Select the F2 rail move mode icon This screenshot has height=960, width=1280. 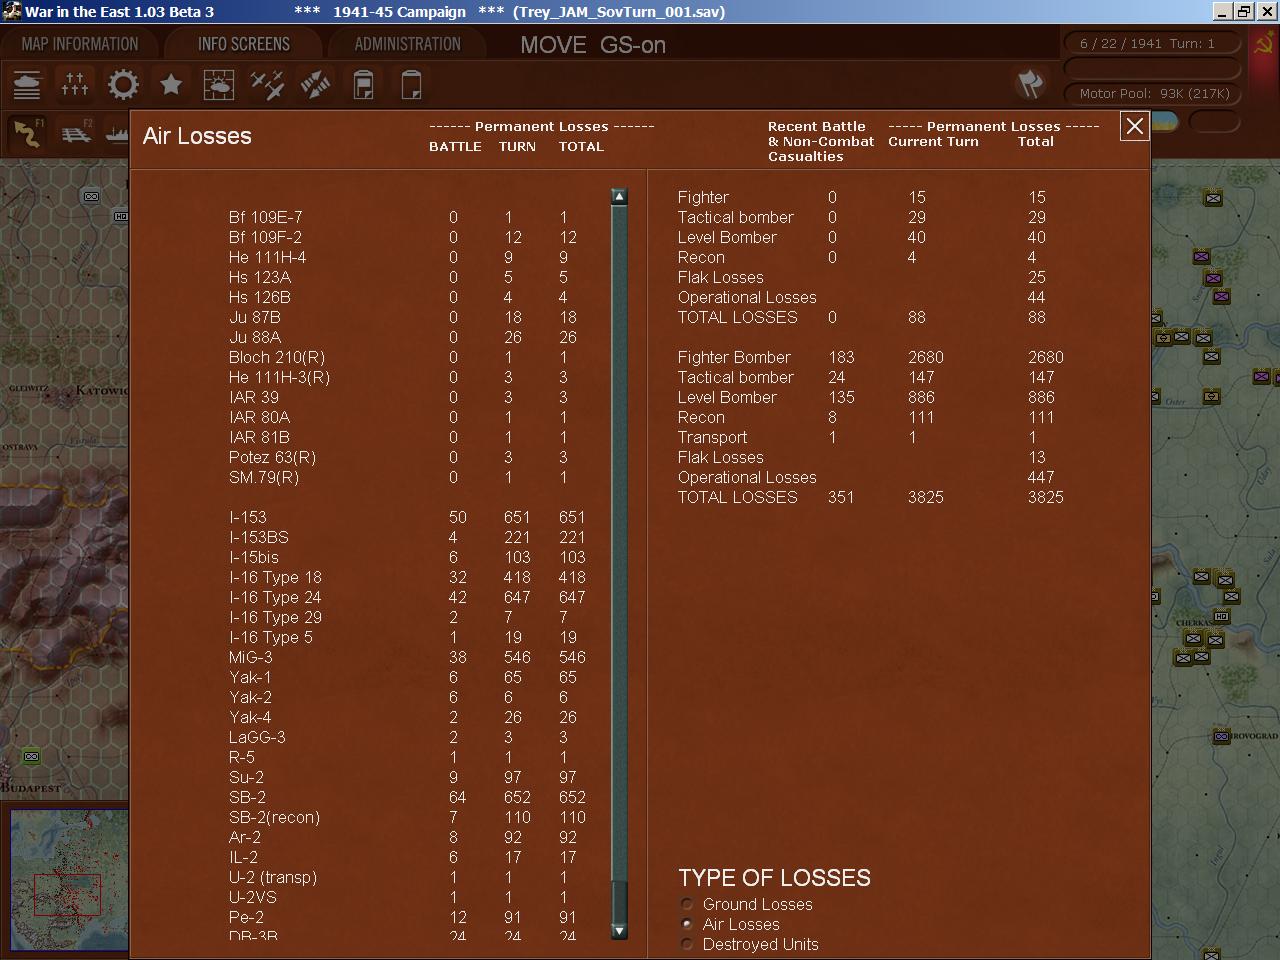coord(76,133)
